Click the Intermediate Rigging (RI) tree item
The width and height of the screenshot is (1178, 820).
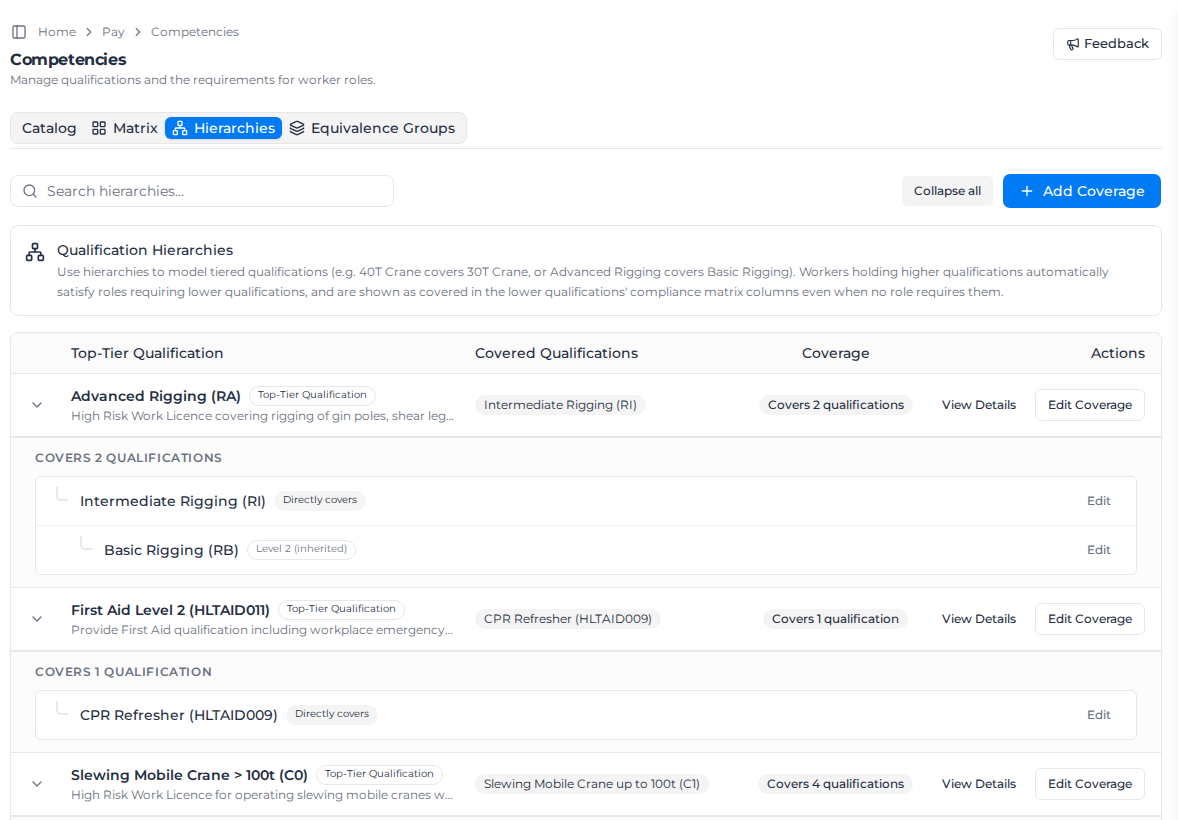[x=173, y=502]
